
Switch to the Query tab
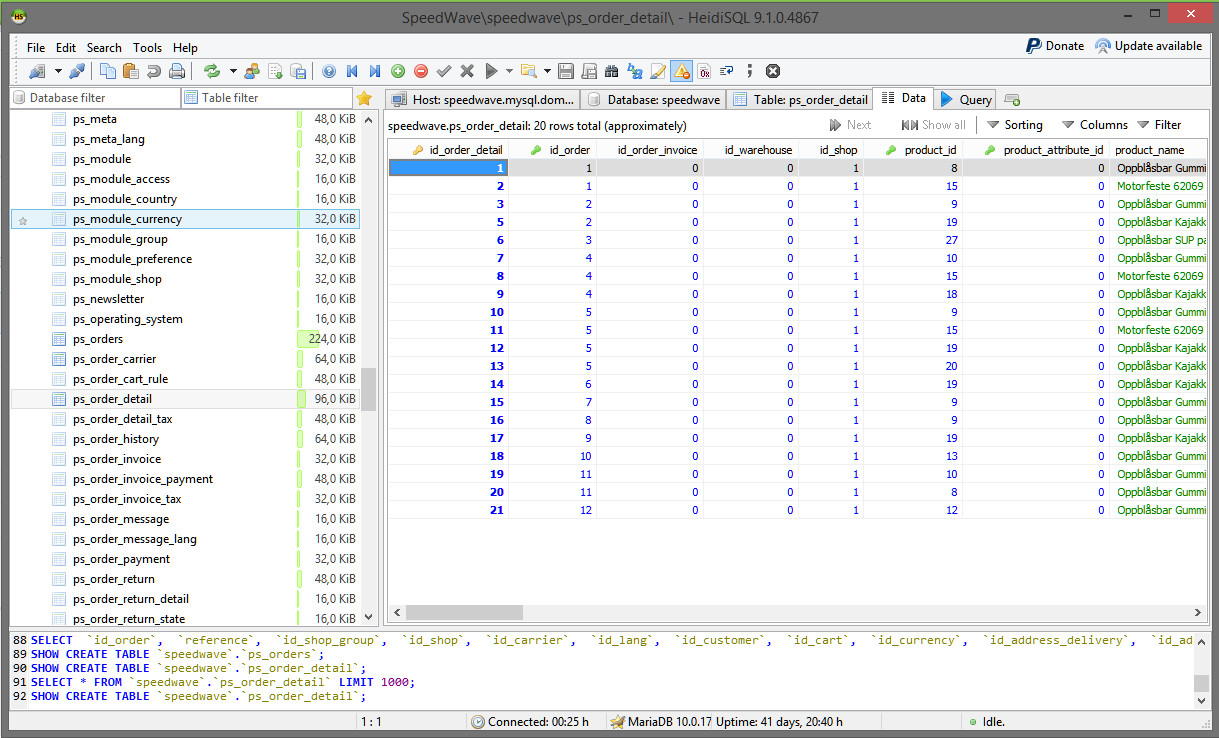pyautogui.click(x=966, y=99)
